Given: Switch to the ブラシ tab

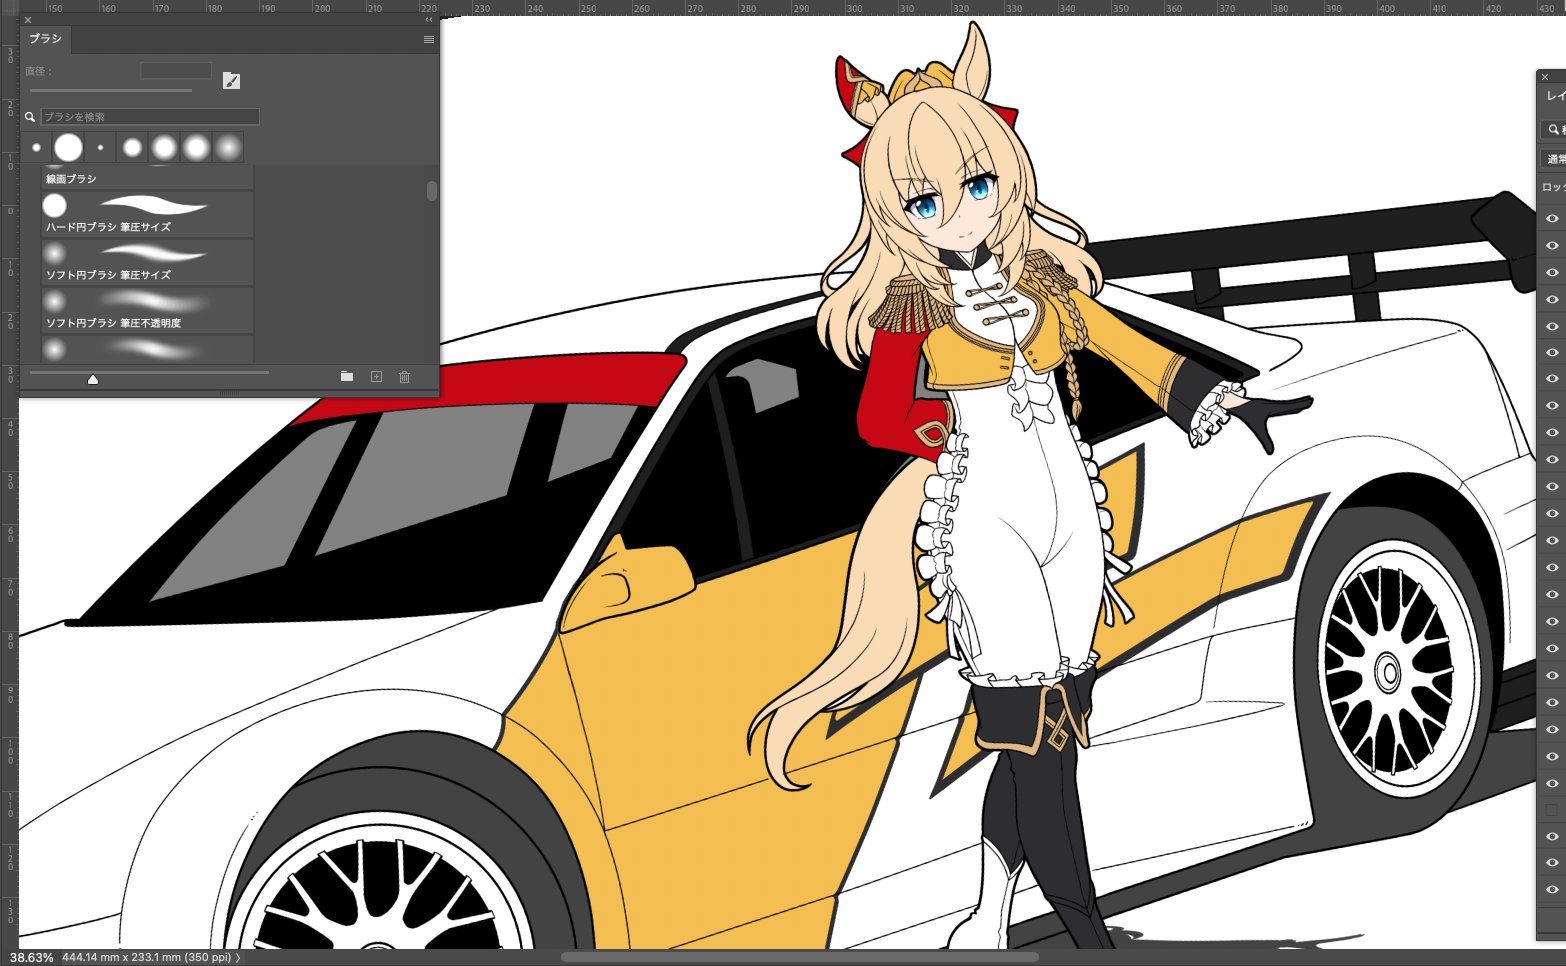Looking at the screenshot, I should pyautogui.click(x=45, y=39).
